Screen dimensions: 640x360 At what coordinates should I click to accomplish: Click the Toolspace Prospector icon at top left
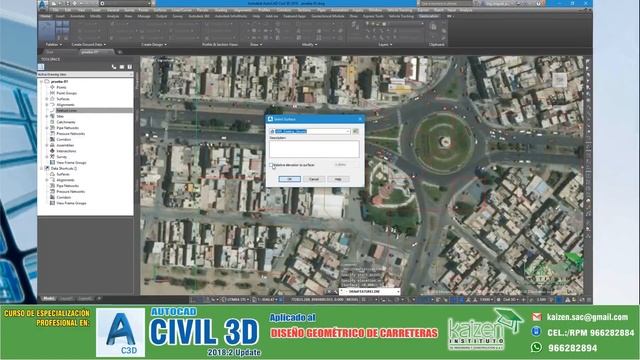41,67
